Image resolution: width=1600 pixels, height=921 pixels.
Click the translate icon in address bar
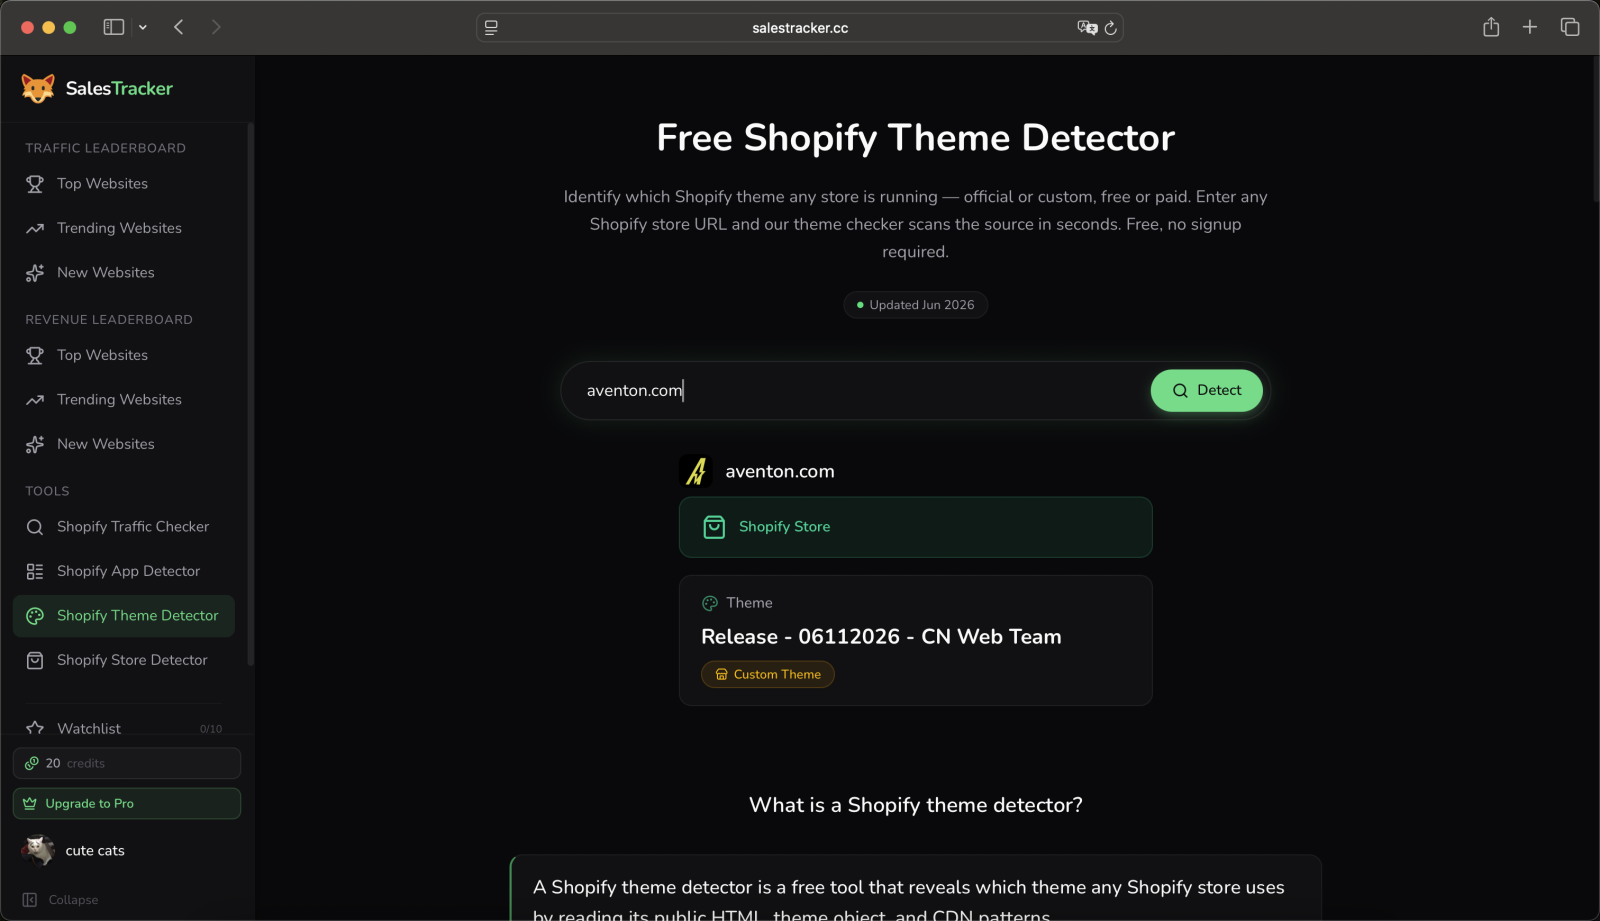pos(1087,28)
